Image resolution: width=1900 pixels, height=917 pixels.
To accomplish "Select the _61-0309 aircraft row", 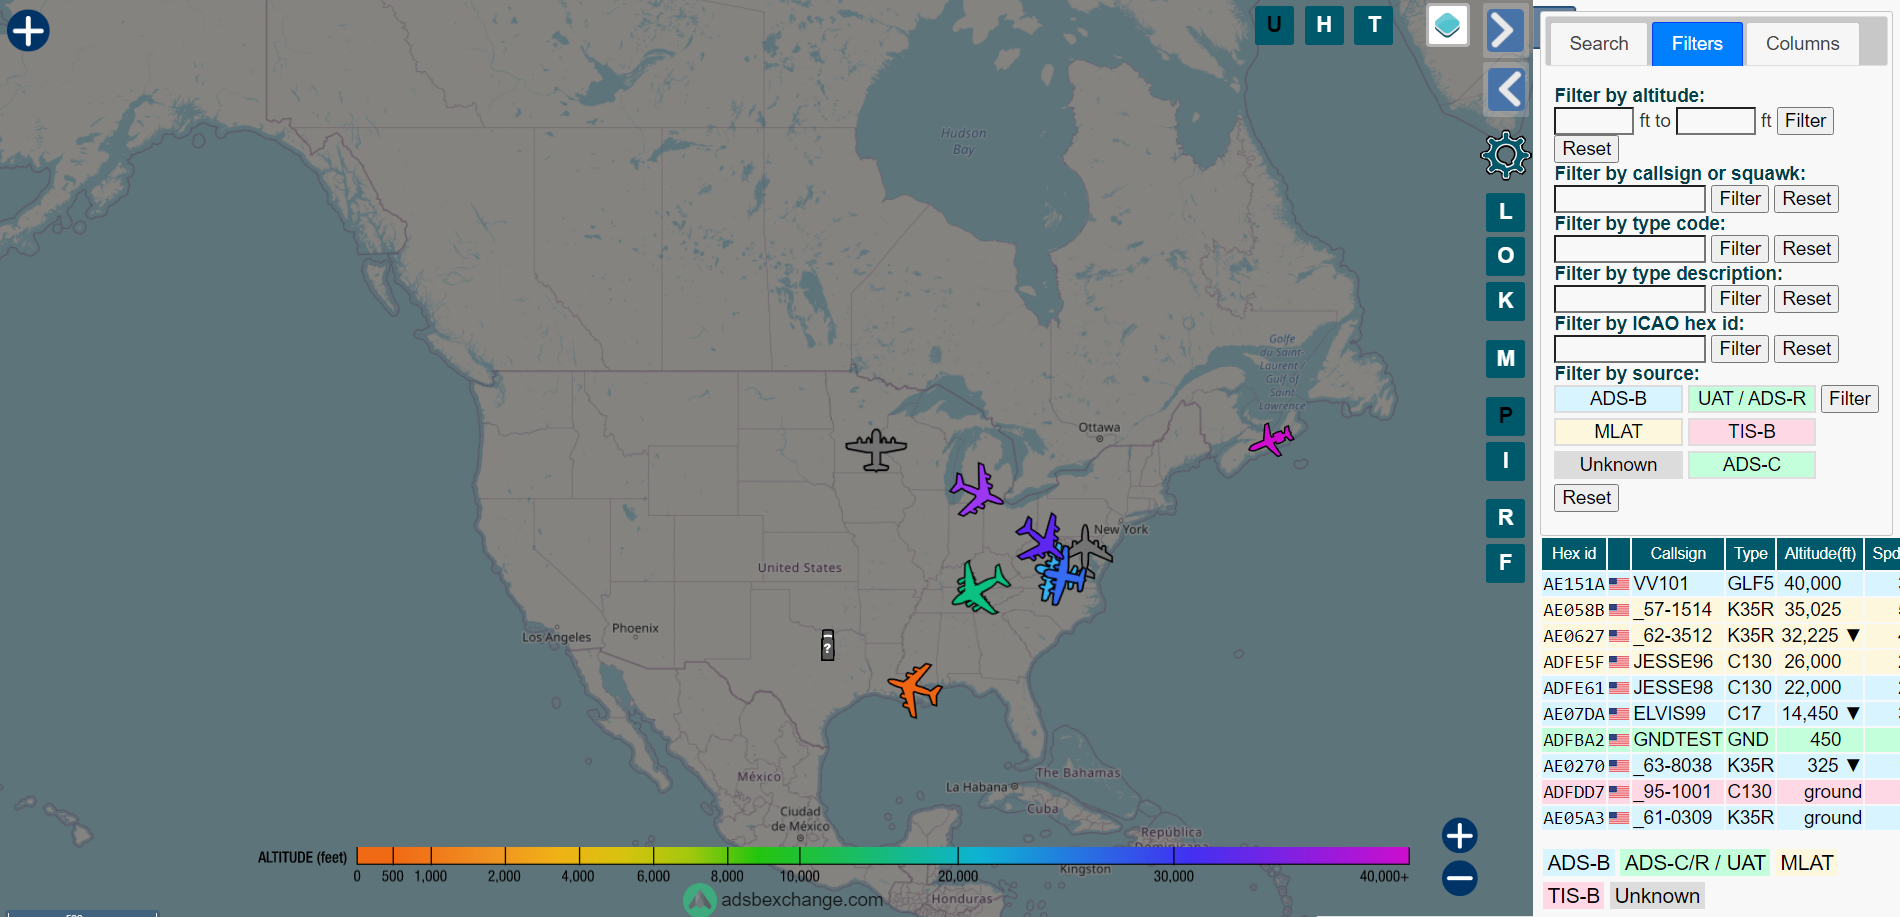I will [x=1720, y=818].
